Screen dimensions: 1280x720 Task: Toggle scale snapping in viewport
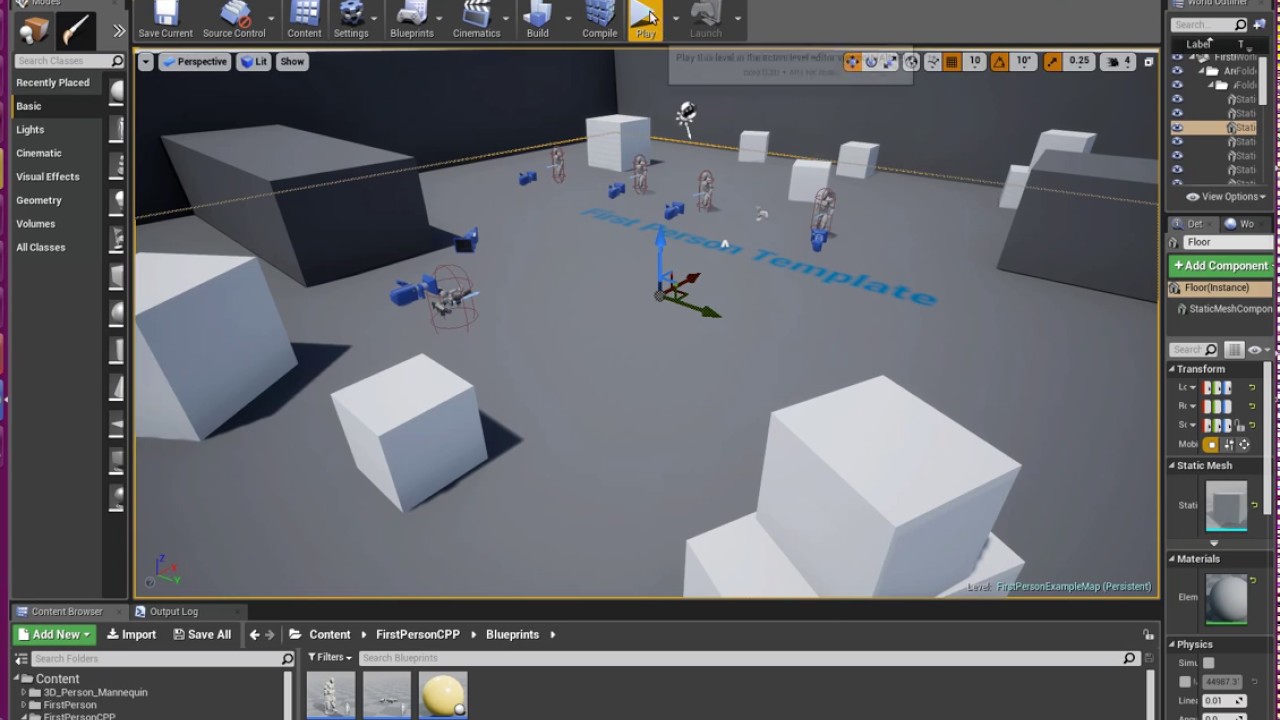pos(1052,62)
